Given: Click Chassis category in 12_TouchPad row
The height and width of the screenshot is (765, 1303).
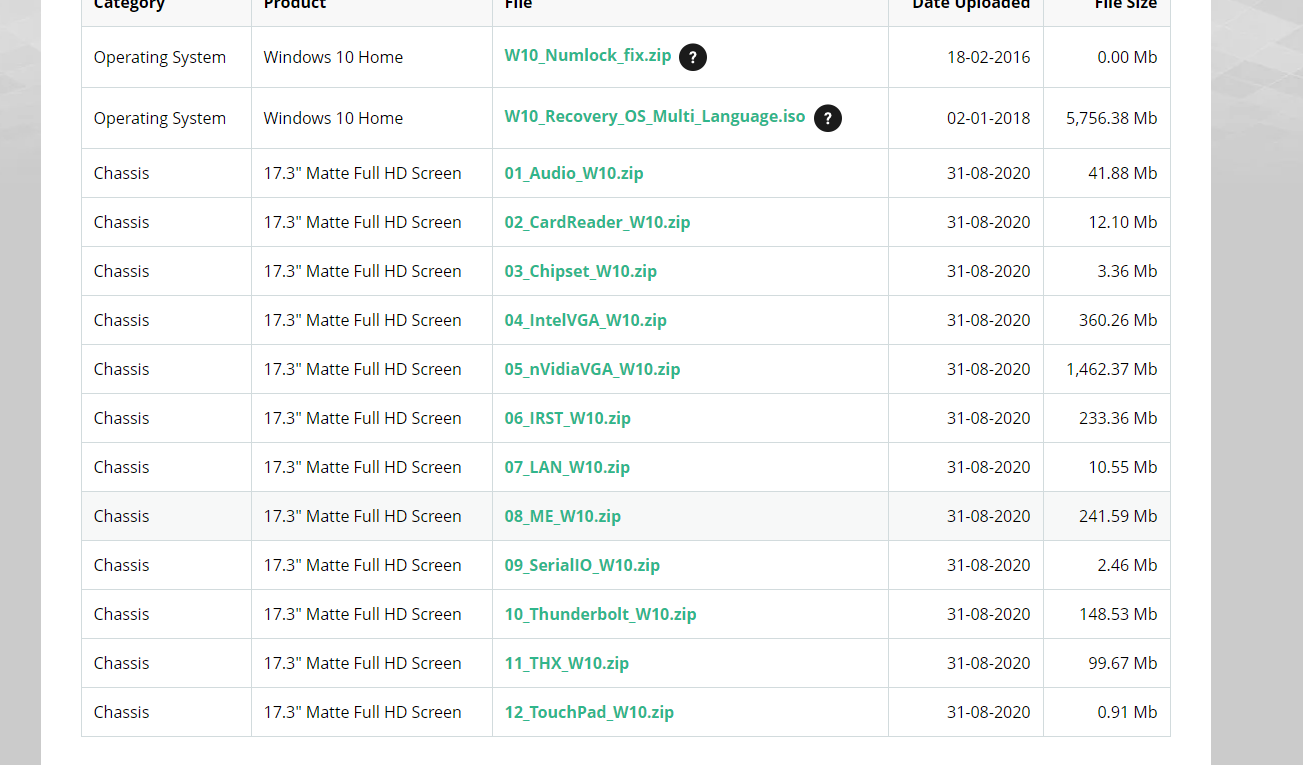Looking at the screenshot, I should click(x=121, y=712).
